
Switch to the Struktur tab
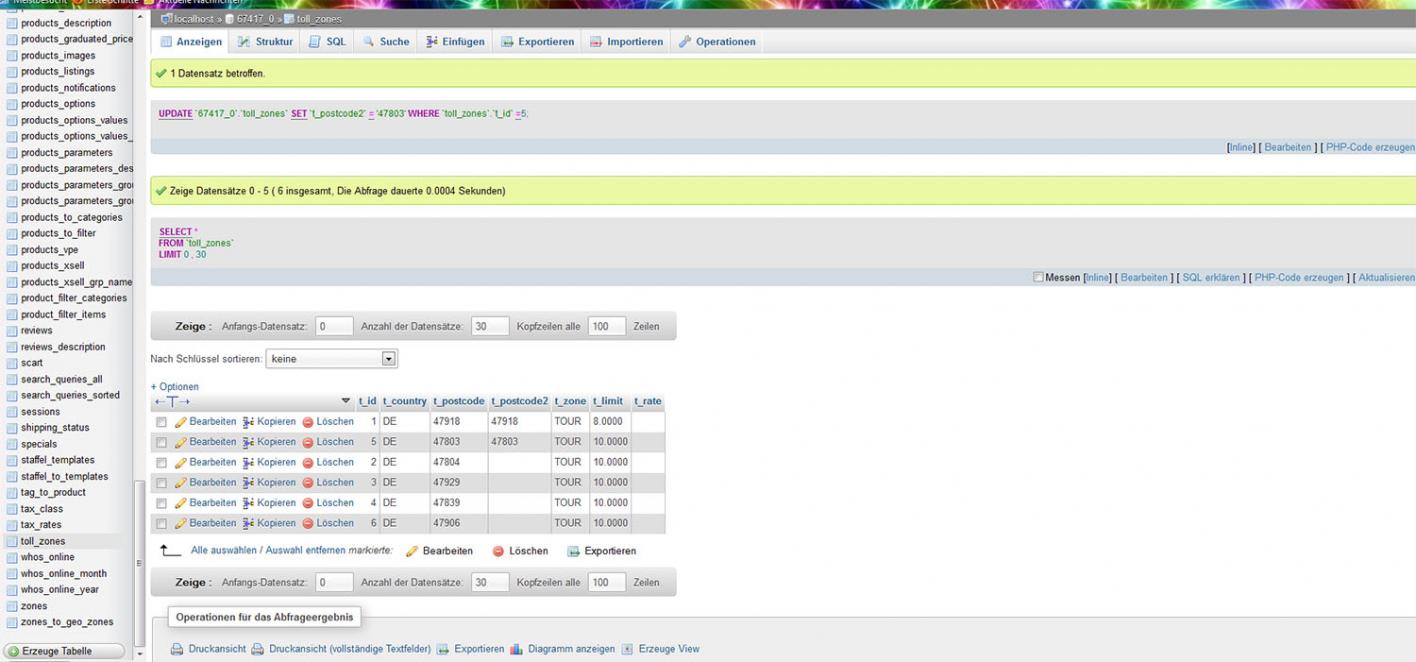(x=265, y=42)
